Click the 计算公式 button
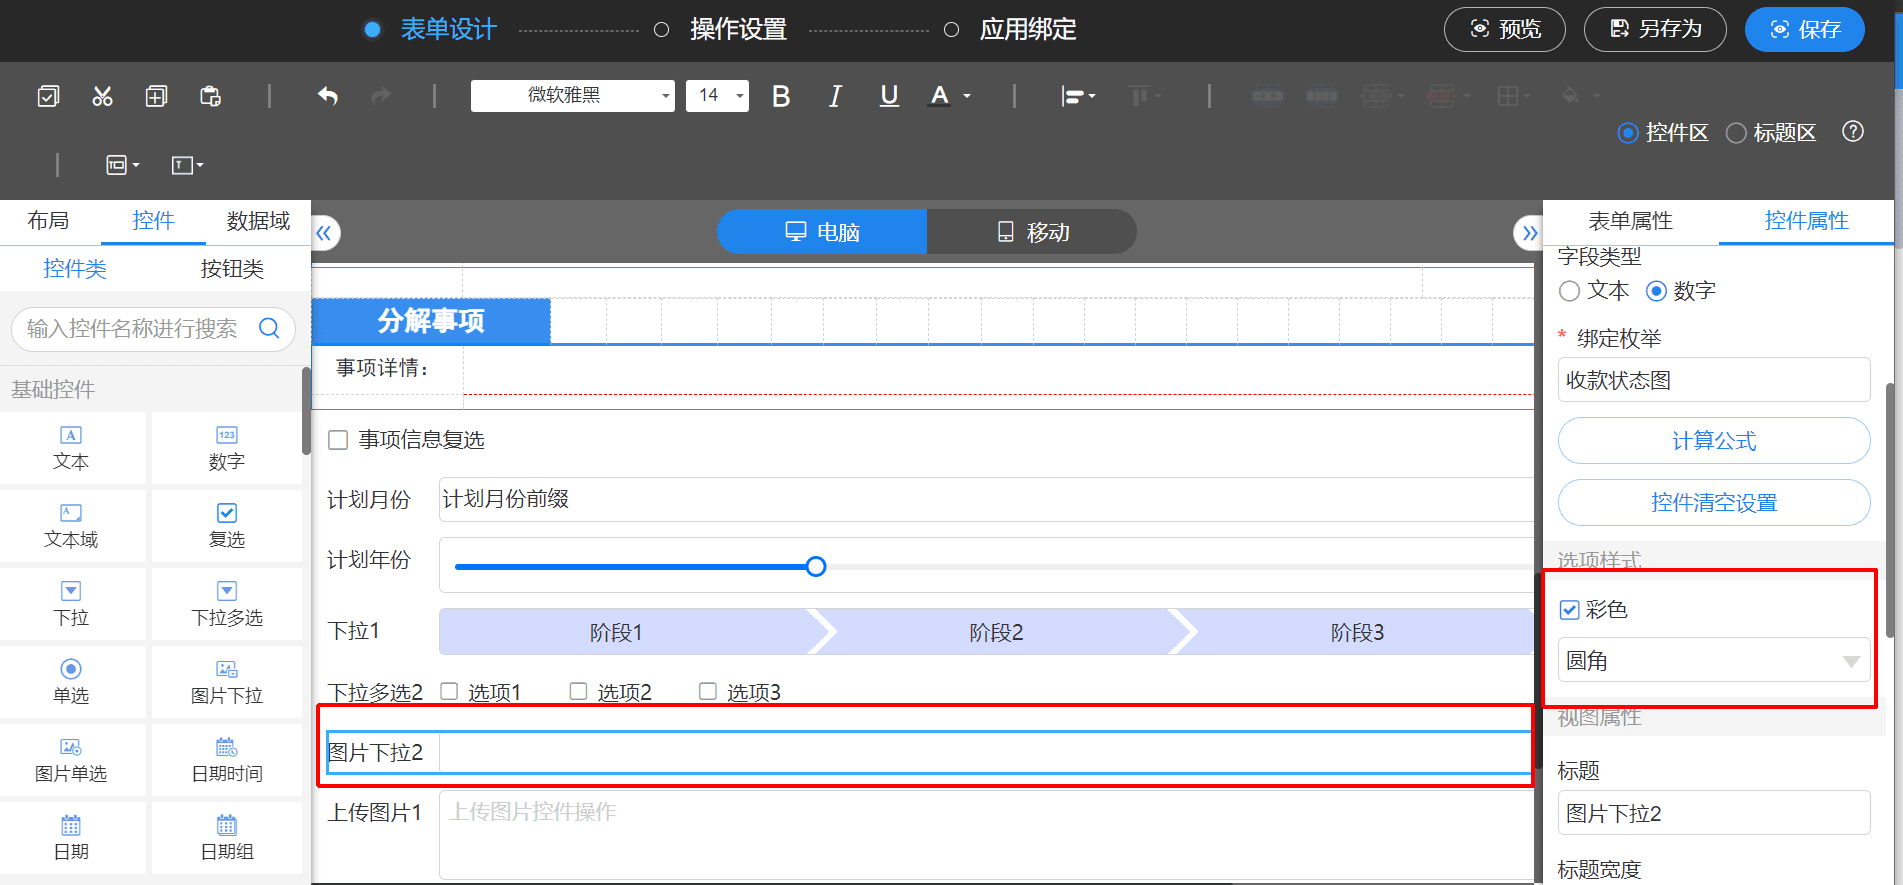 point(1714,441)
